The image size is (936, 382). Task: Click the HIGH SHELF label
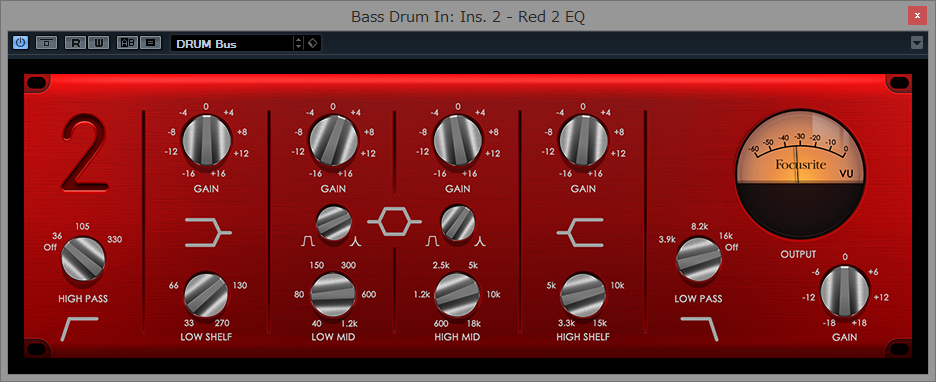tap(583, 337)
